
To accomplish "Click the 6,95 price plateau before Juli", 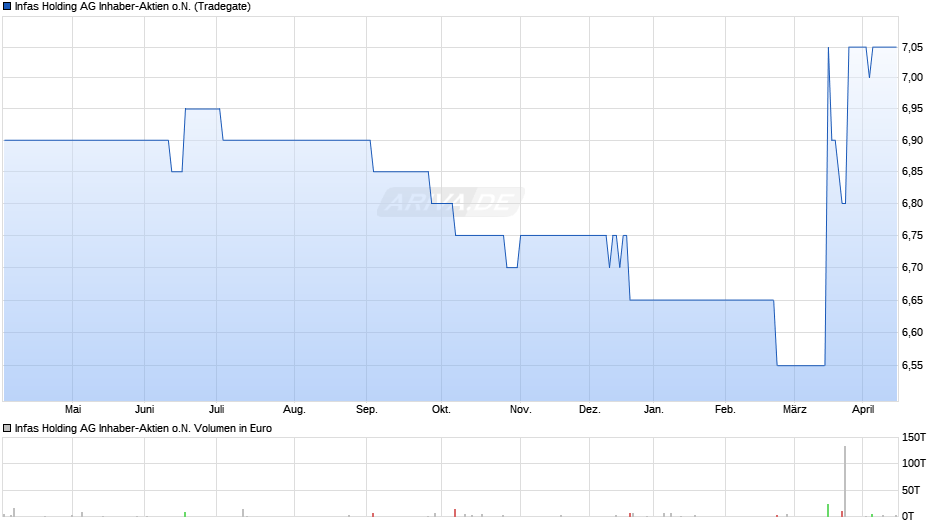I will point(202,108).
